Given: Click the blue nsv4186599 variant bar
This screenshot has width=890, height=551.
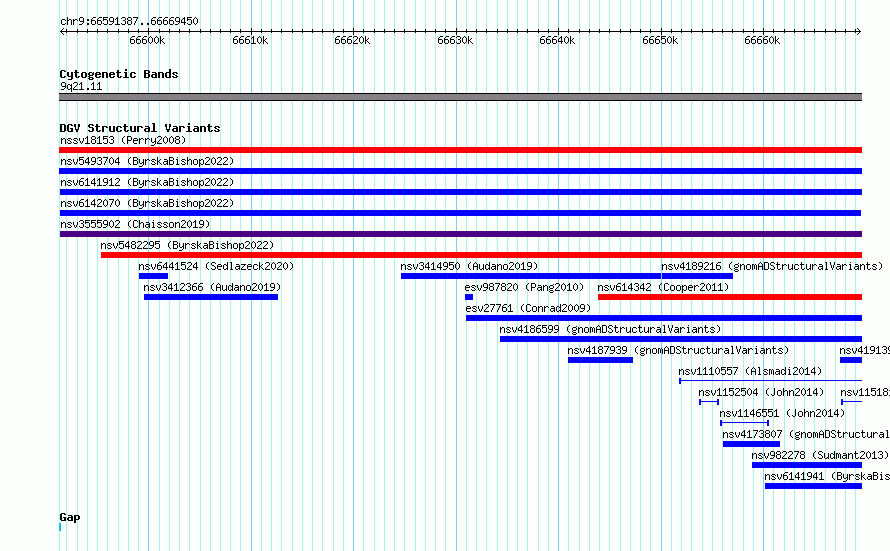Looking at the screenshot, I should [681, 339].
